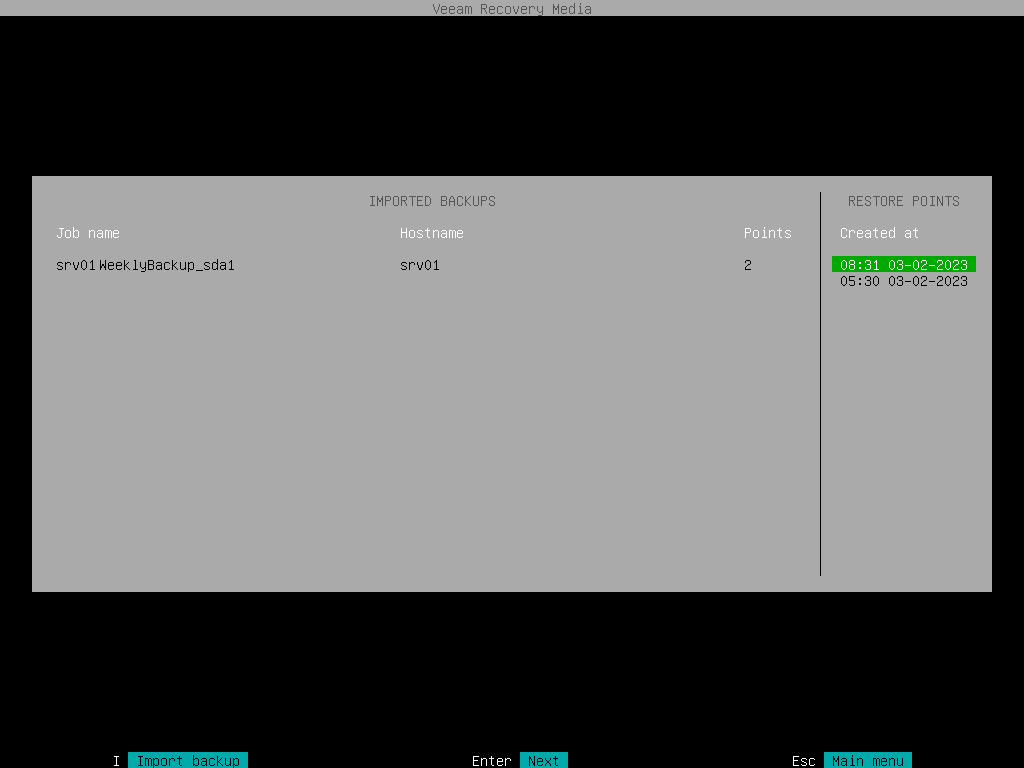This screenshot has height=768, width=1024.
Task: Select the srv01 WeeklyBackup_sda1 job
Action: tap(145, 265)
